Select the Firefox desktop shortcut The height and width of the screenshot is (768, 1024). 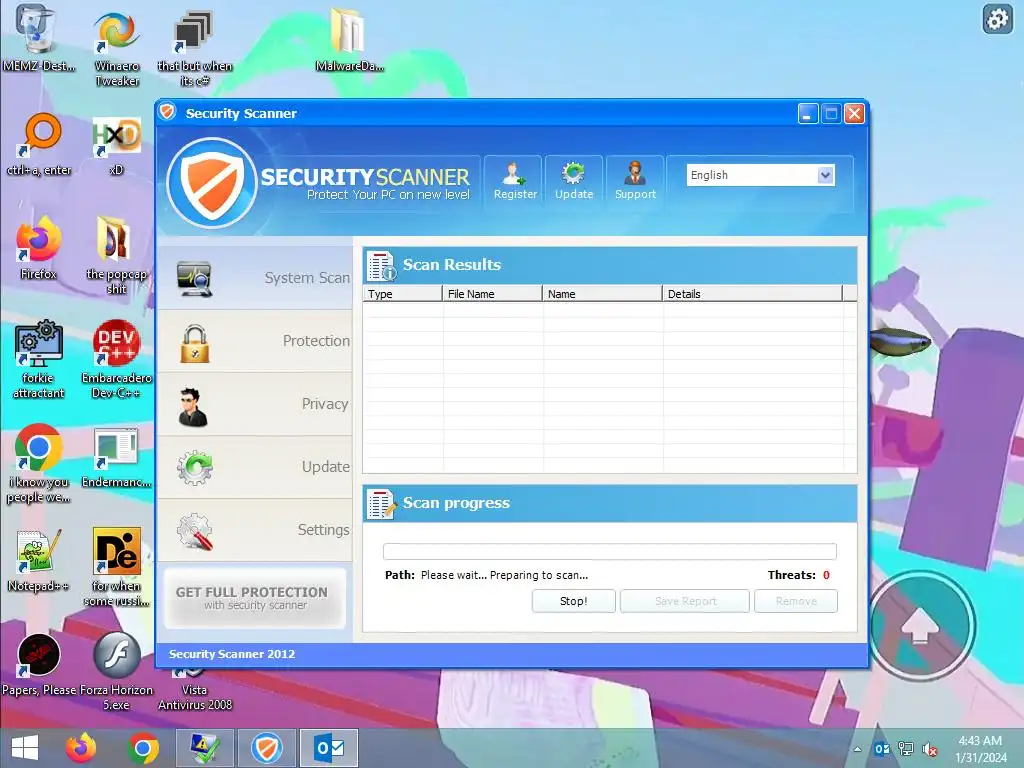coord(39,248)
